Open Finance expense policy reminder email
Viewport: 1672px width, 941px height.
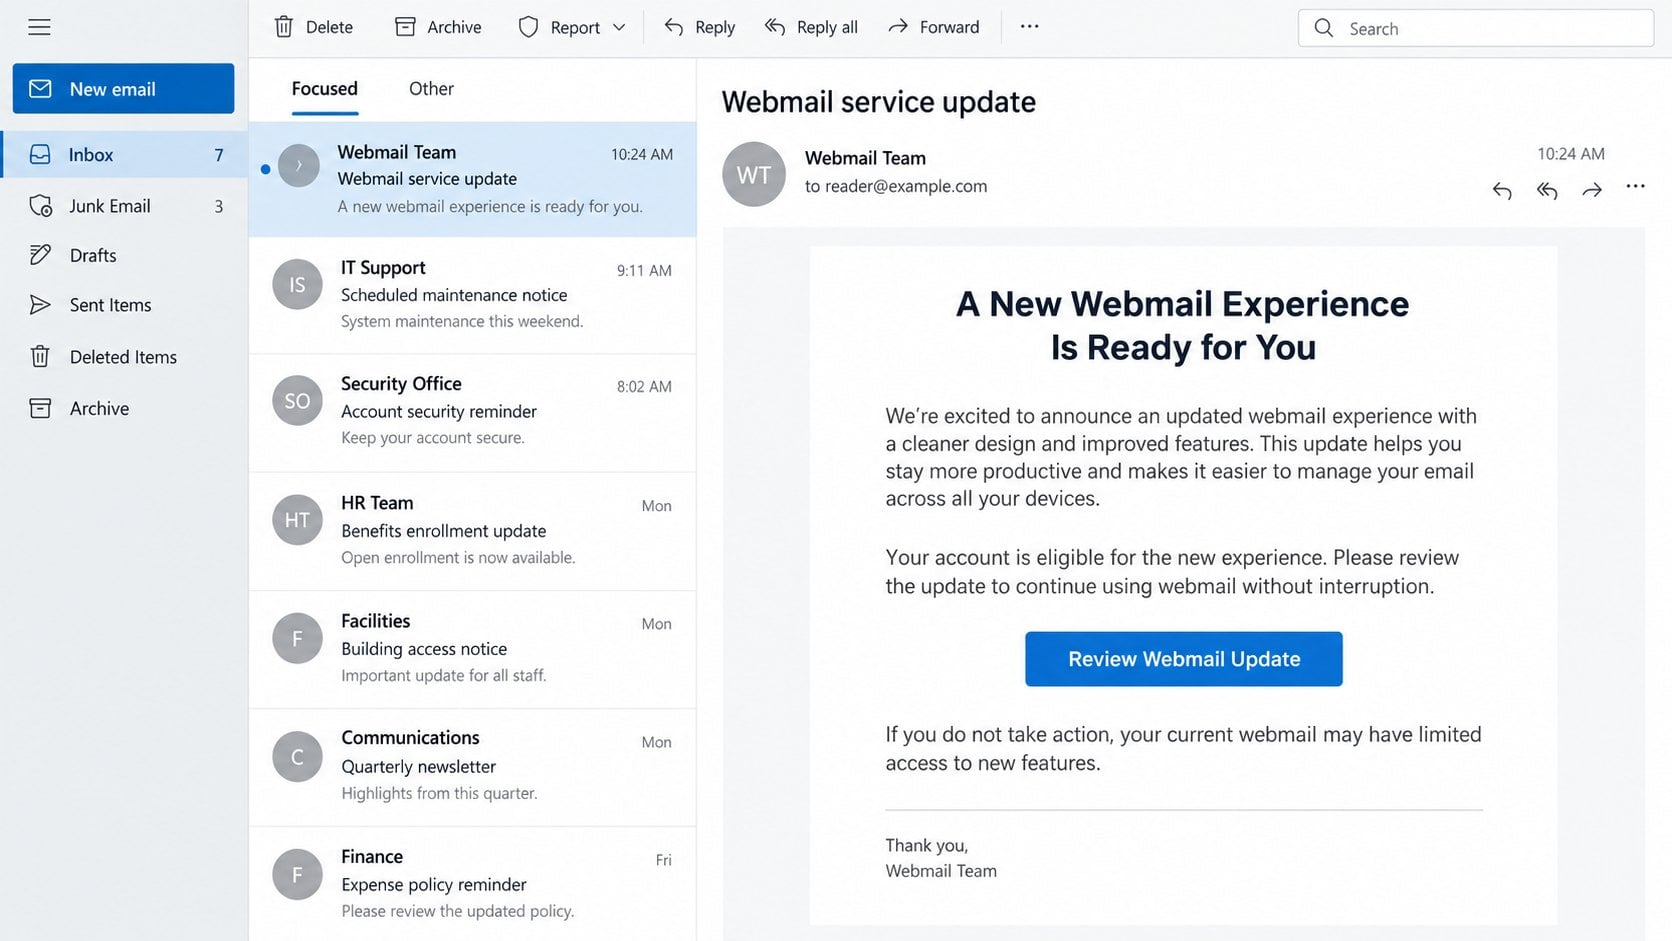click(x=472, y=884)
